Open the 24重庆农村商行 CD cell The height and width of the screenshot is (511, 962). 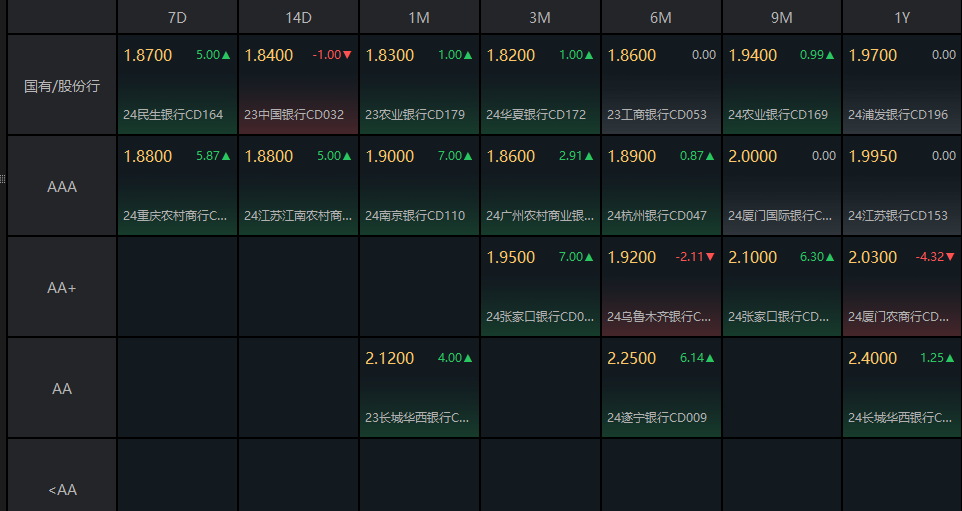[x=177, y=186]
